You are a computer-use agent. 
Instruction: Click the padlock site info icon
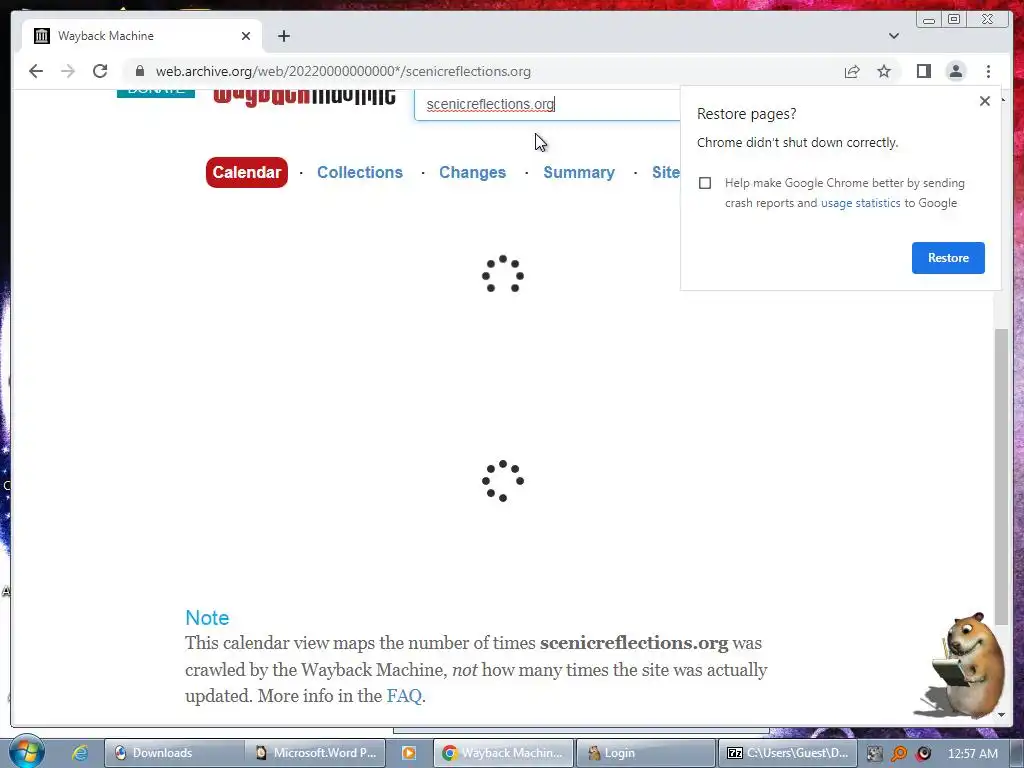(x=139, y=71)
